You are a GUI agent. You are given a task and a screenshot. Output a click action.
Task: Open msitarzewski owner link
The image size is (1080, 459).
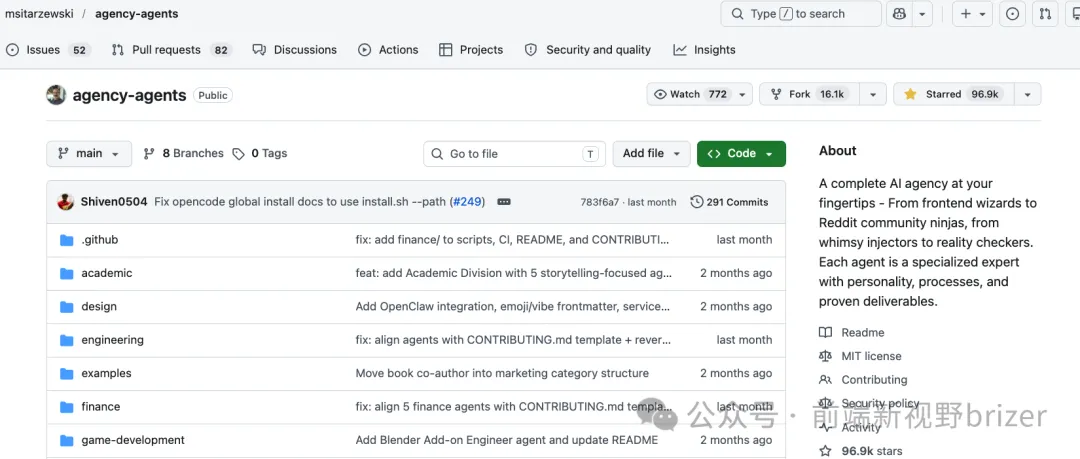click(39, 14)
